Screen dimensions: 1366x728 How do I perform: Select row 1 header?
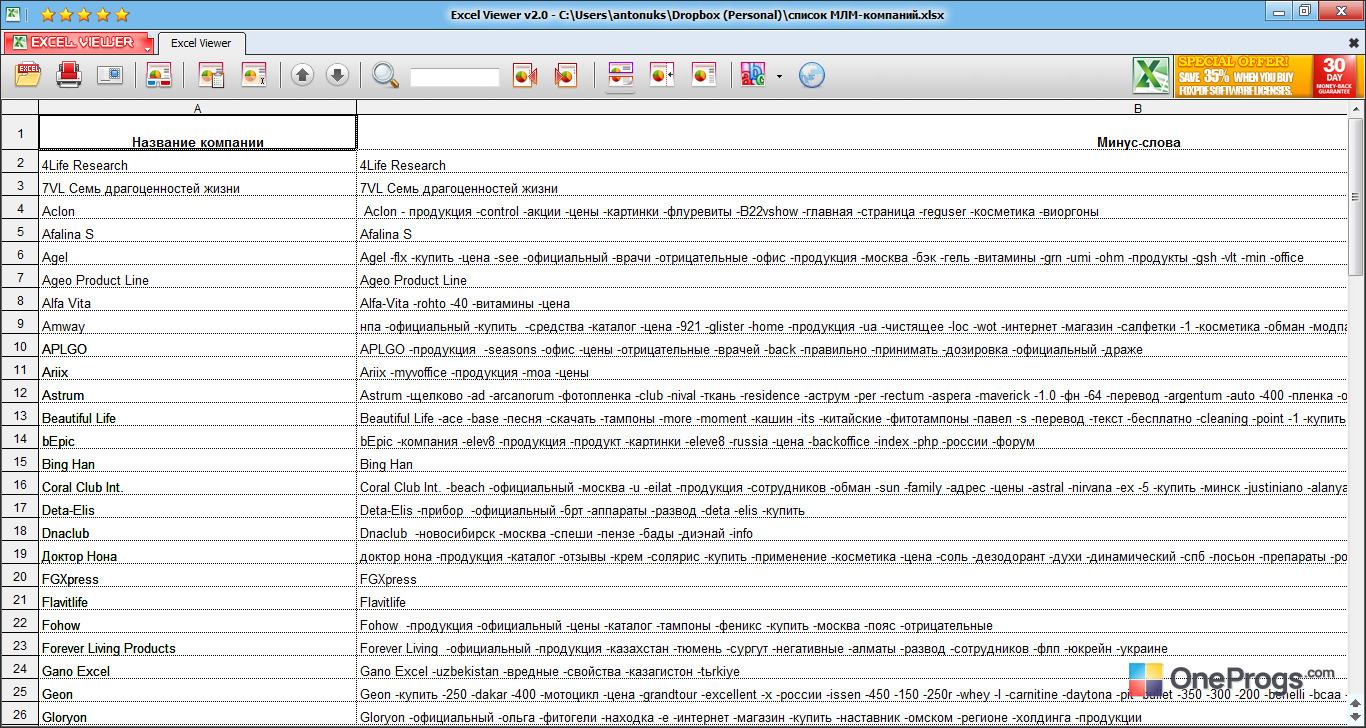click(20, 133)
